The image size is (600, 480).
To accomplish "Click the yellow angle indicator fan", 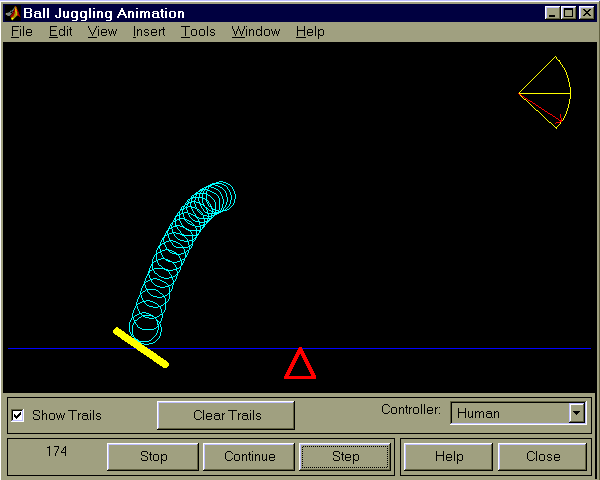I will click(545, 93).
